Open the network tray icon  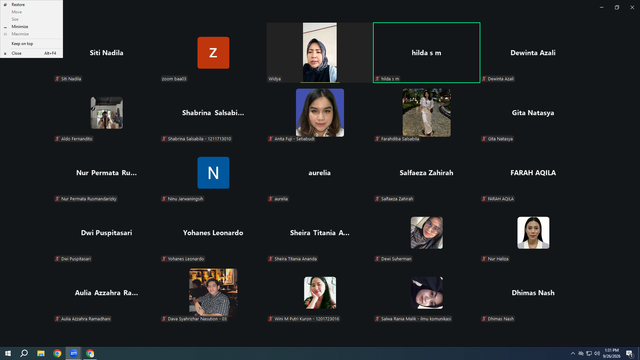[x=589, y=353]
